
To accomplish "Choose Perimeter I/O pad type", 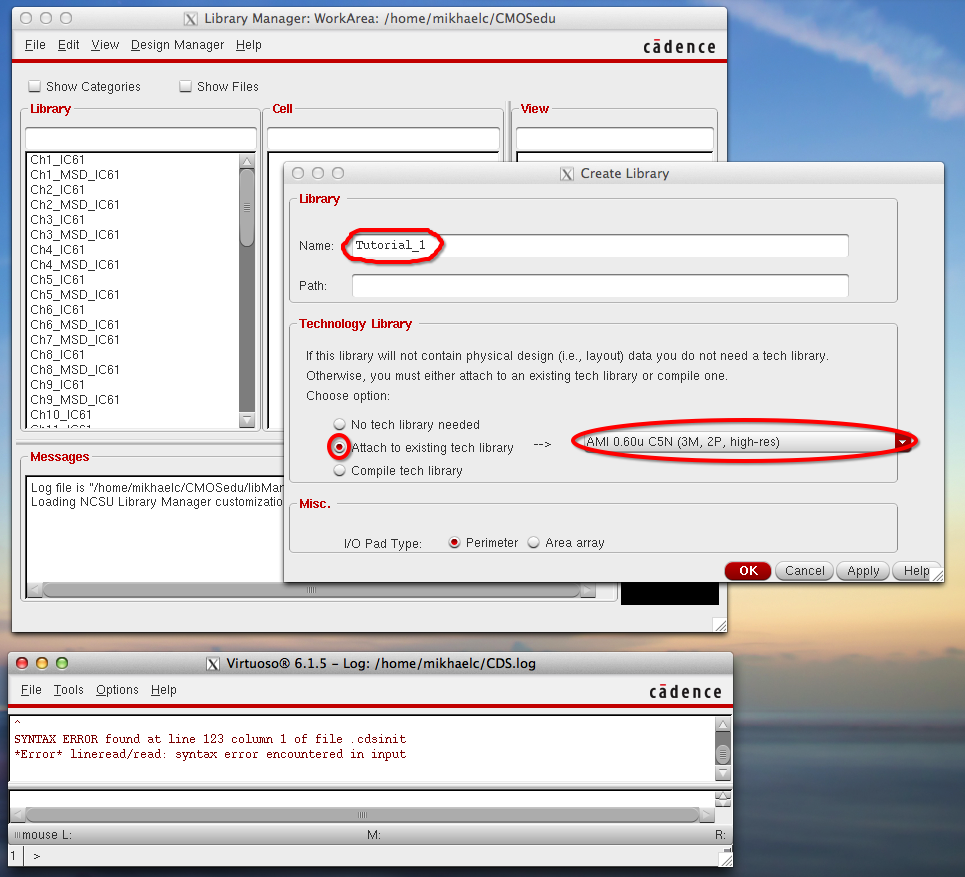I will point(454,542).
